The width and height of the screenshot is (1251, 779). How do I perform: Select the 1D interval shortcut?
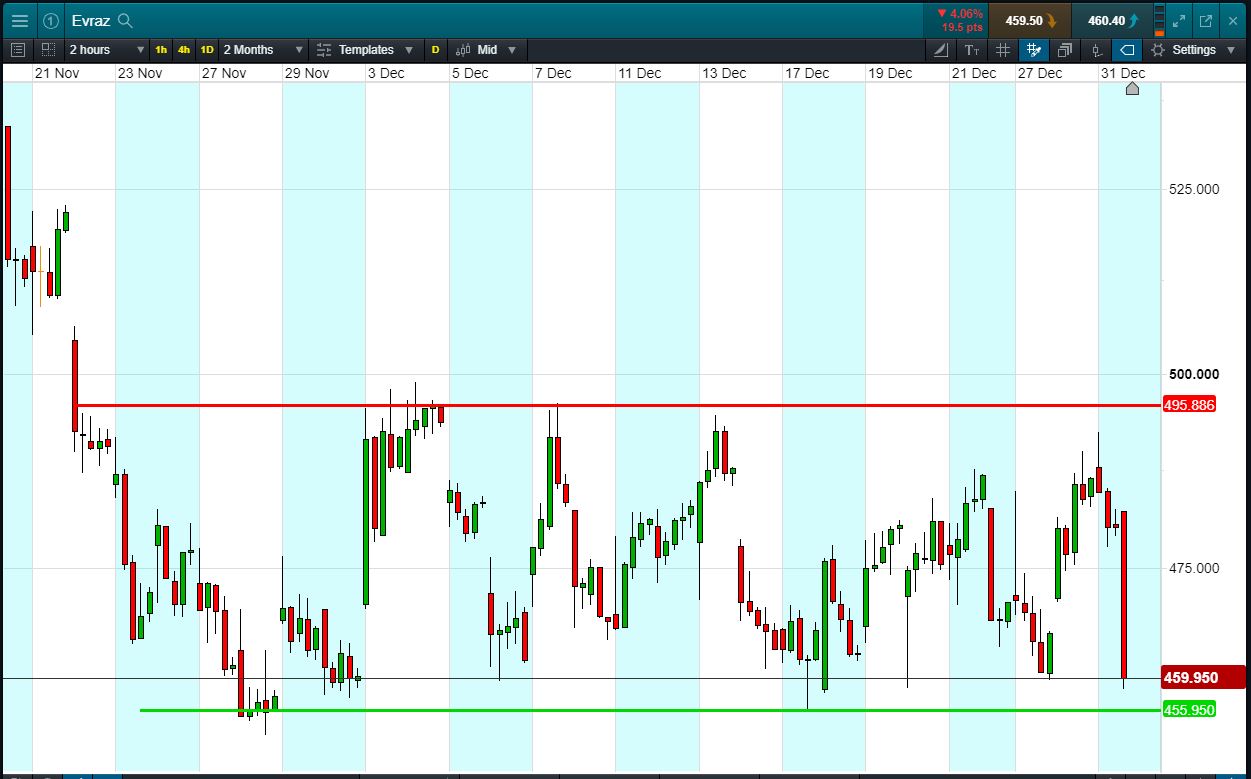coord(207,49)
